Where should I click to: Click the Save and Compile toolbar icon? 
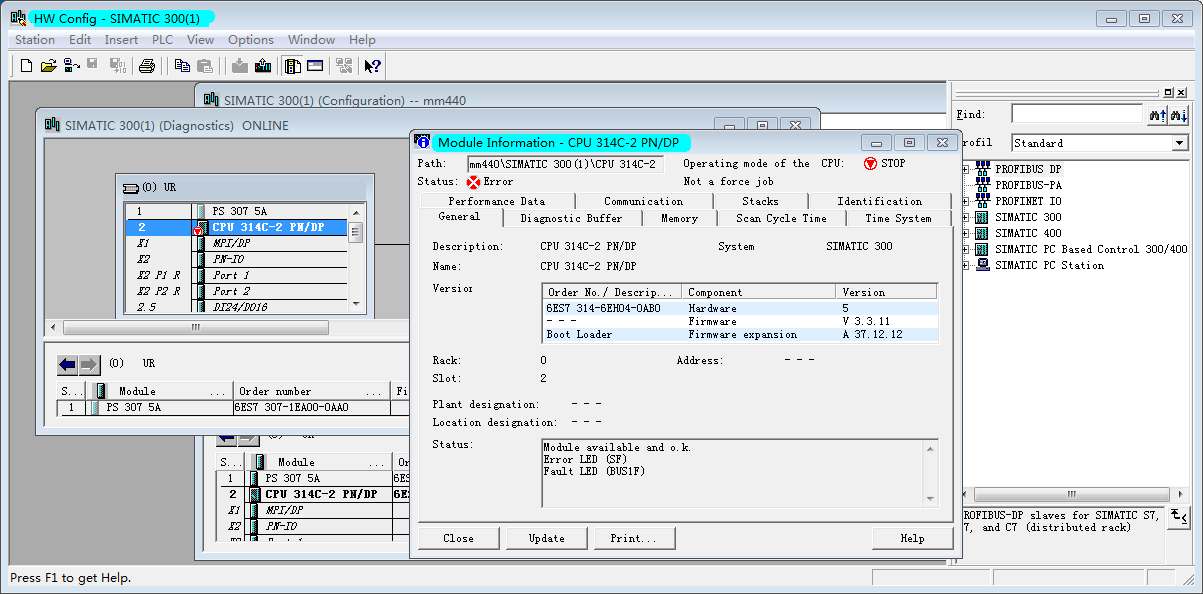(x=117, y=66)
